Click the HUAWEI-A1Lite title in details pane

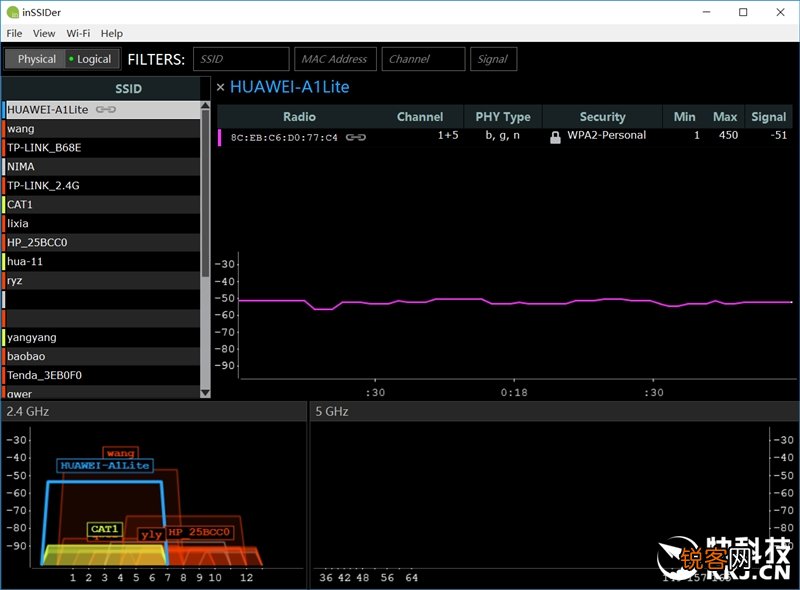coord(290,87)
